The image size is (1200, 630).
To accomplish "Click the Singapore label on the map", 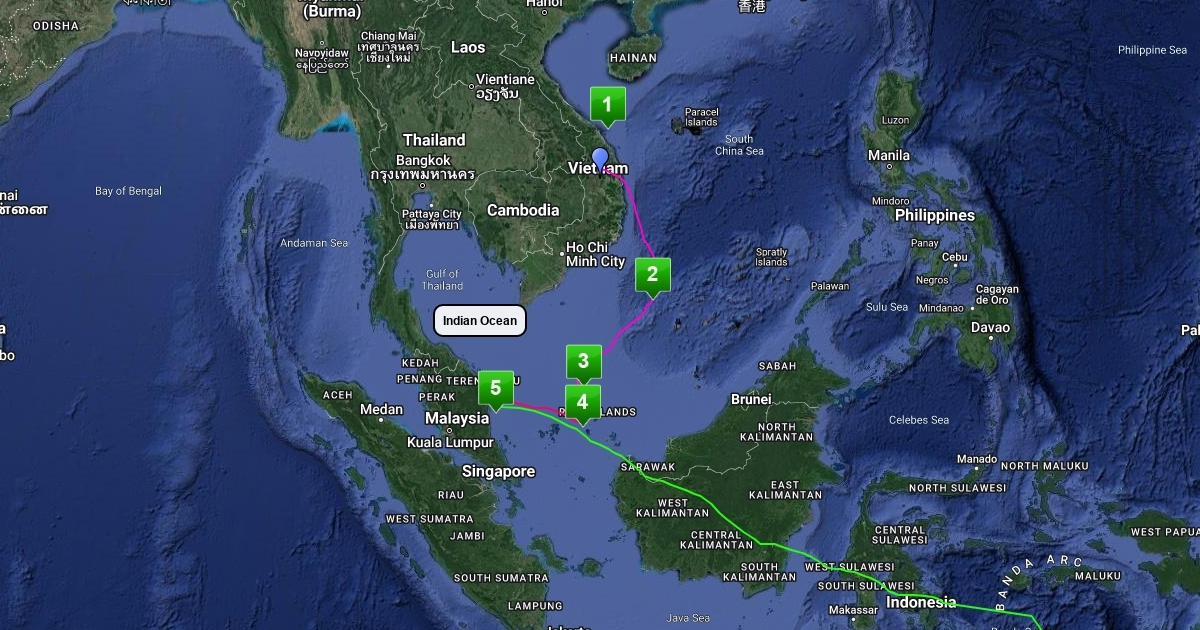I will pos(498,471).
